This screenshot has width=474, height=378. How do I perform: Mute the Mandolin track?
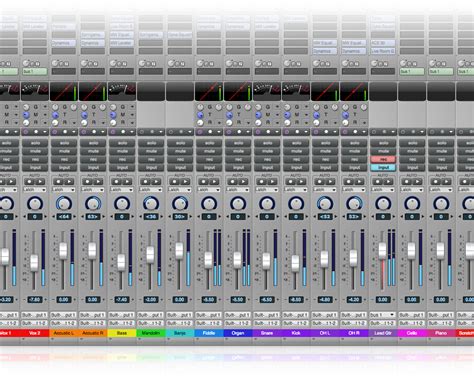pyautogui.click(x=151, y=151)
